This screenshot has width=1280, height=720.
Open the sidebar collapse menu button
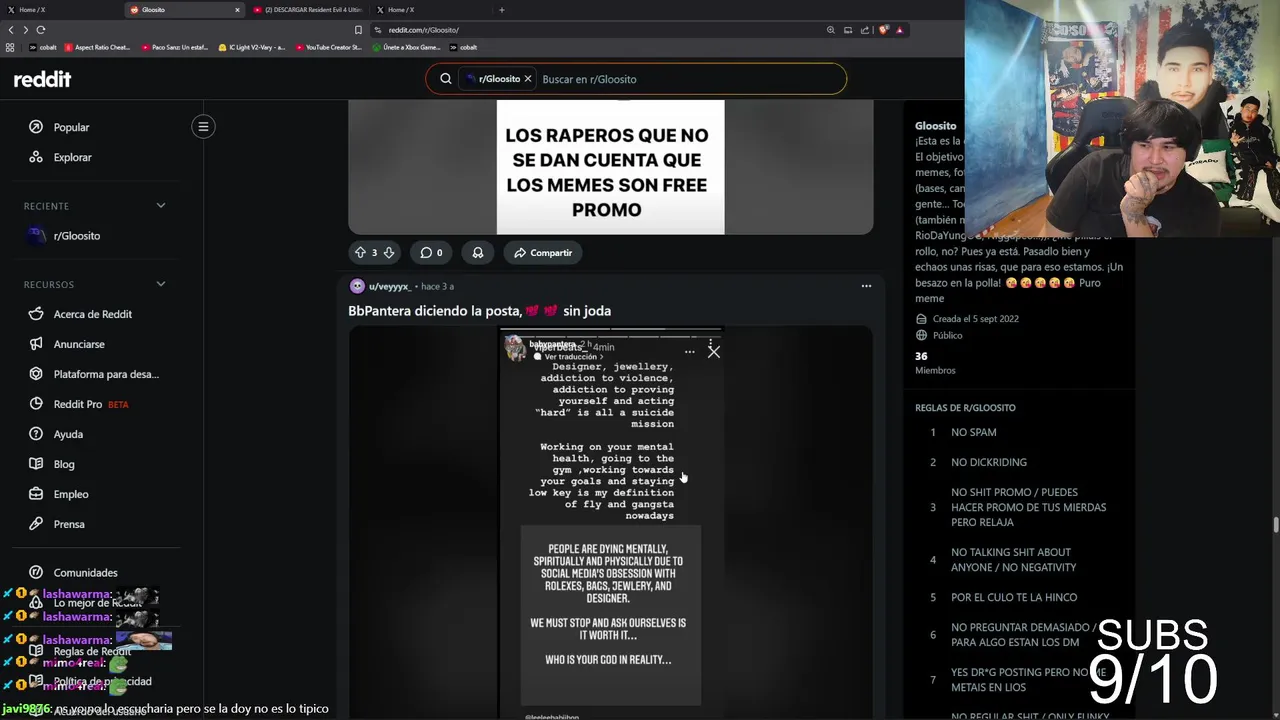pyautogui.click(x=203, y=126)
